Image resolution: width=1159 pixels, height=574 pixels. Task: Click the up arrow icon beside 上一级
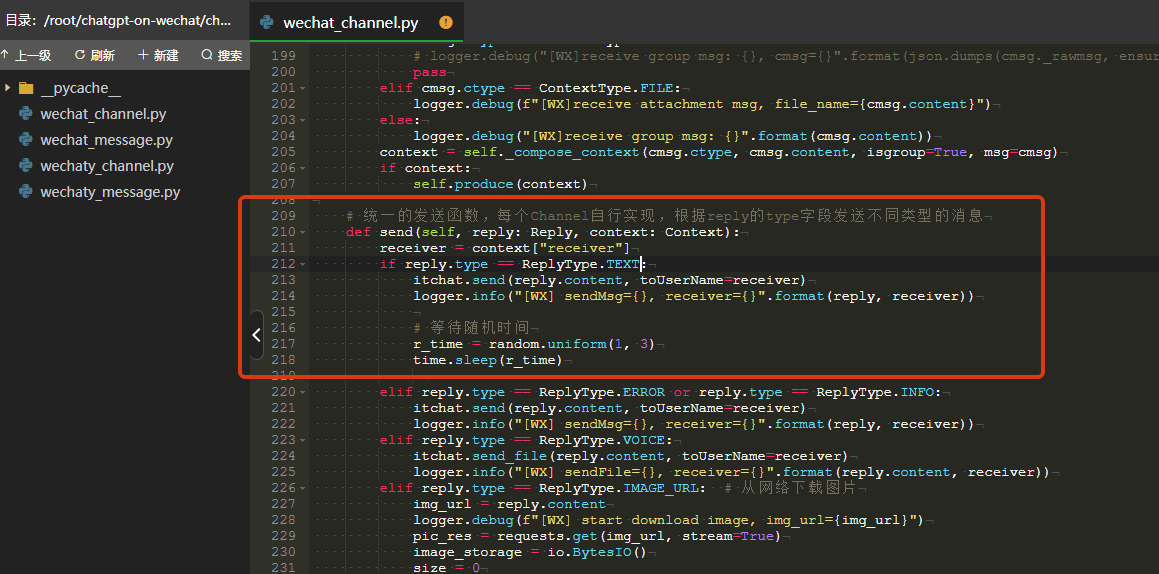point(4,55)
